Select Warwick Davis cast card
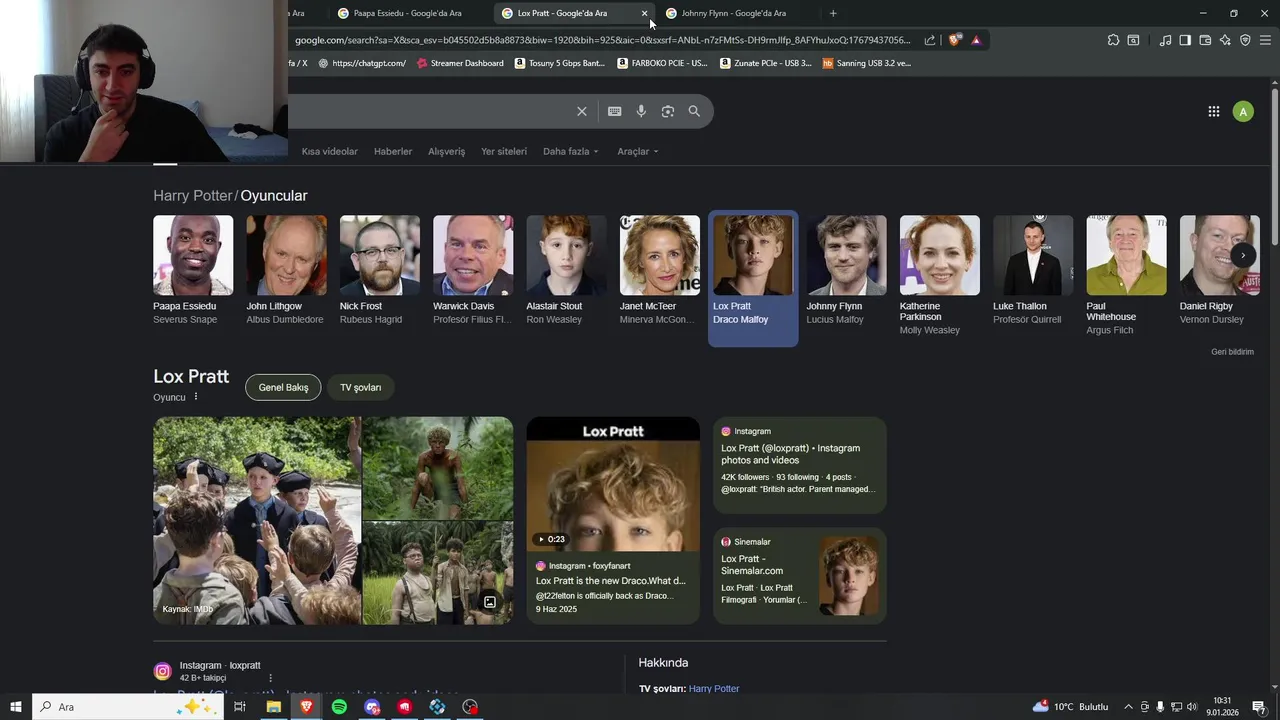Screen dimensions: 1280x720 tap(473, 271)
